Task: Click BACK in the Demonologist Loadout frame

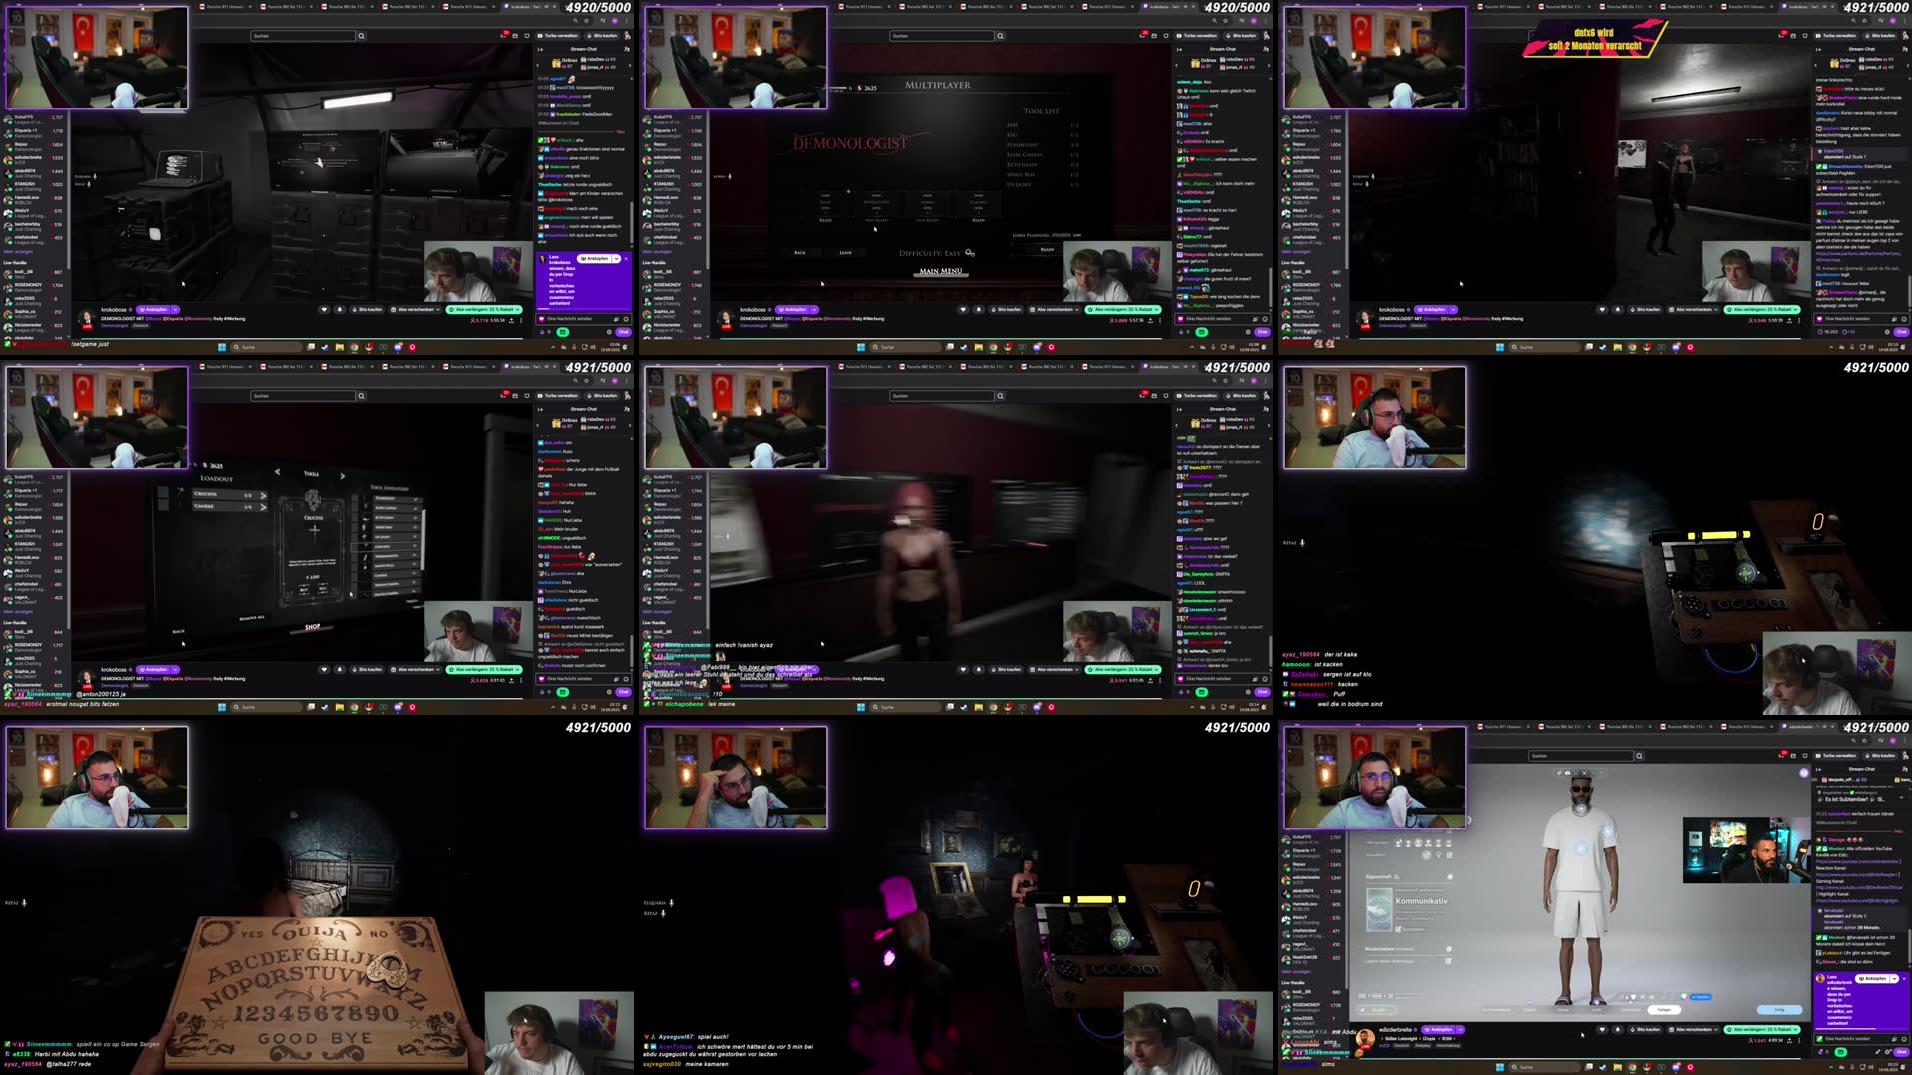Action: click(178, 631)
